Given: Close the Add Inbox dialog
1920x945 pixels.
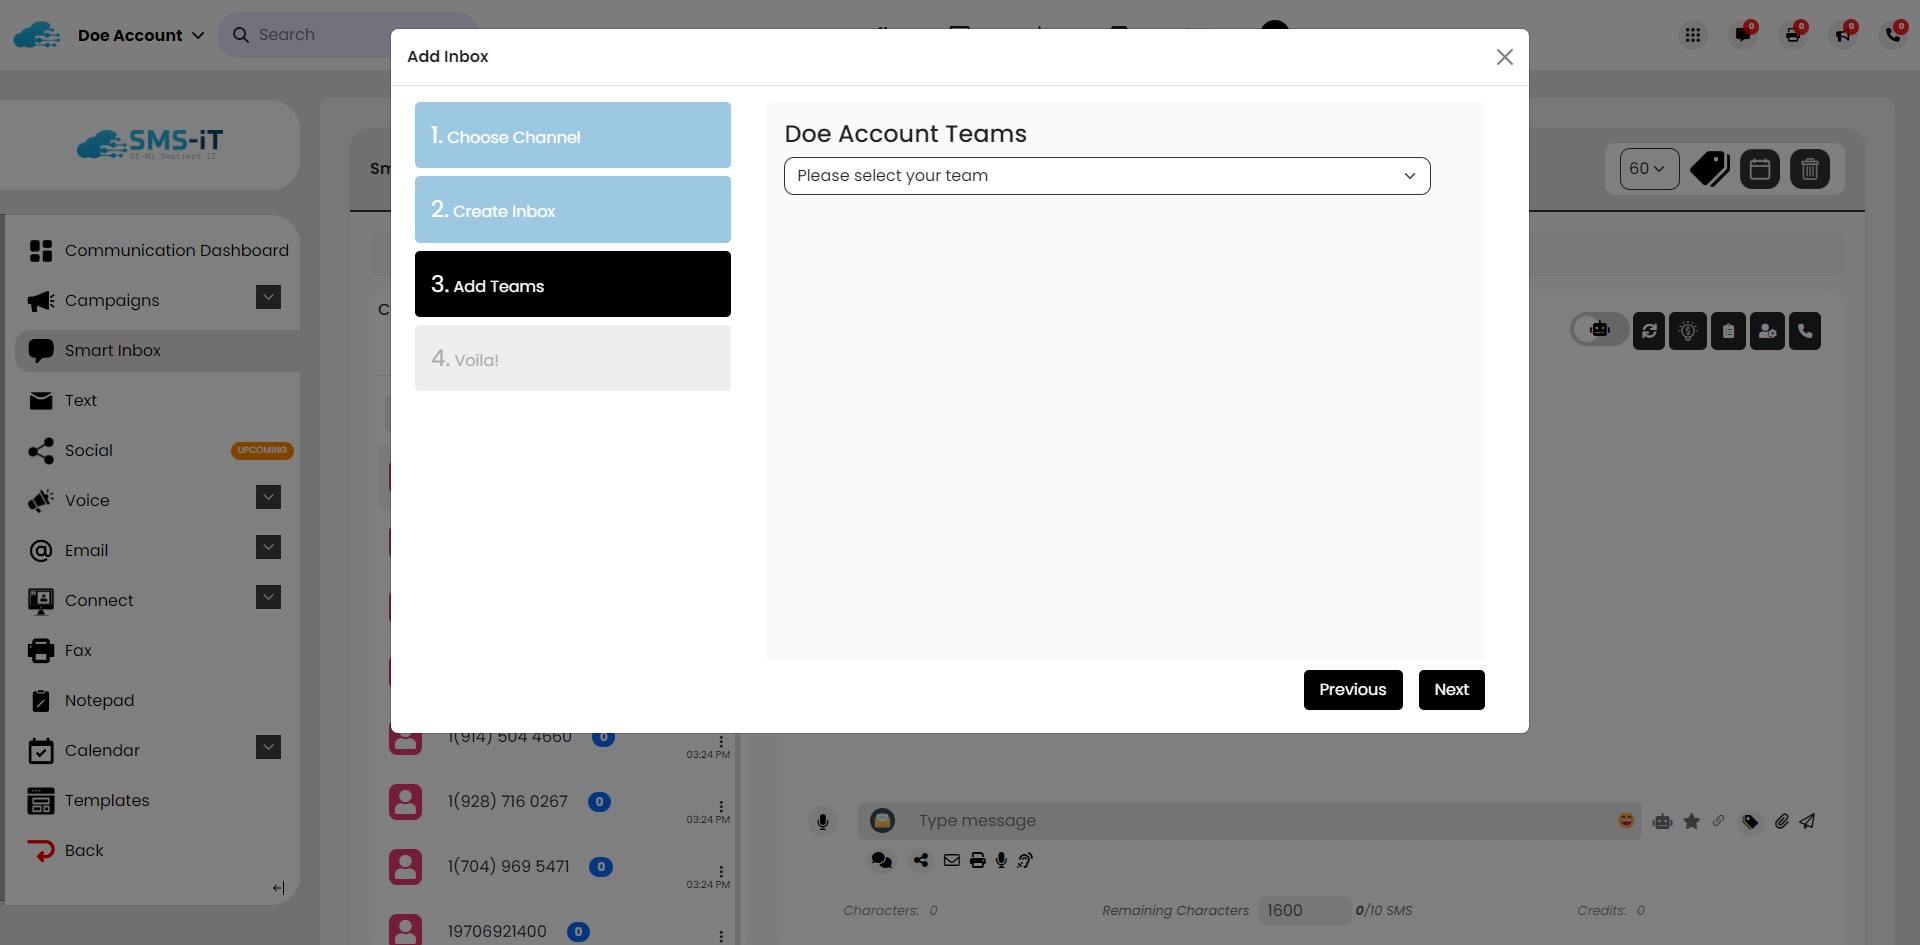Looking at the screenshot, I should [x=1505, y=57].
